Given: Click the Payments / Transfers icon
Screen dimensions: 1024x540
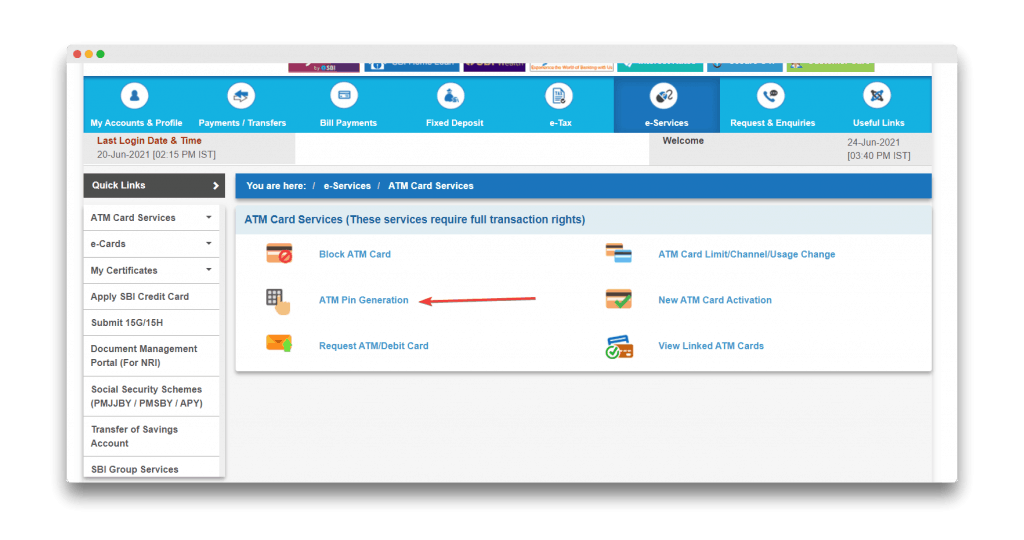Looking at the screenshot, I should coord(241,96).
